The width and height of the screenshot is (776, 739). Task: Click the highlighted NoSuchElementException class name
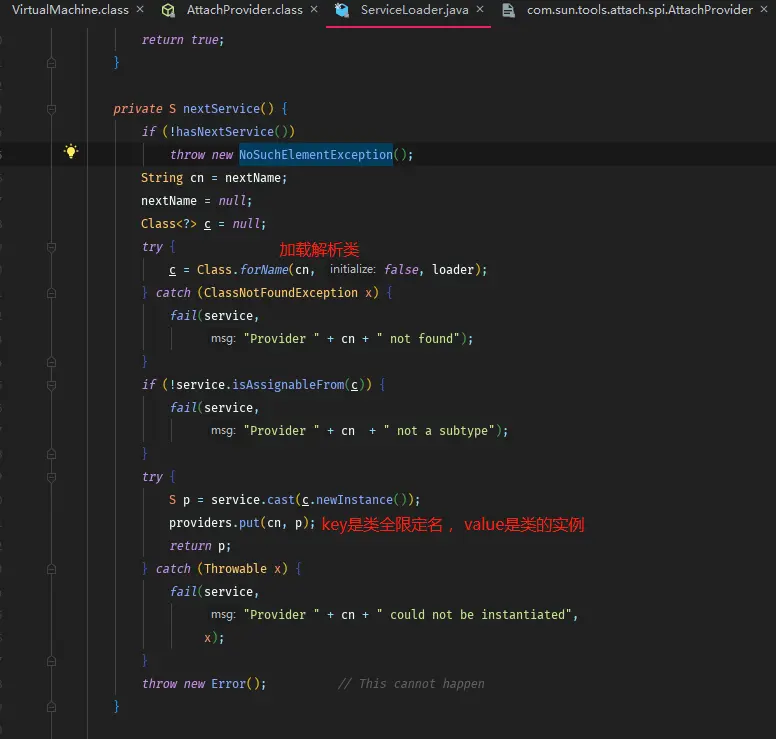pyautogui.click(x=316, y=154)
